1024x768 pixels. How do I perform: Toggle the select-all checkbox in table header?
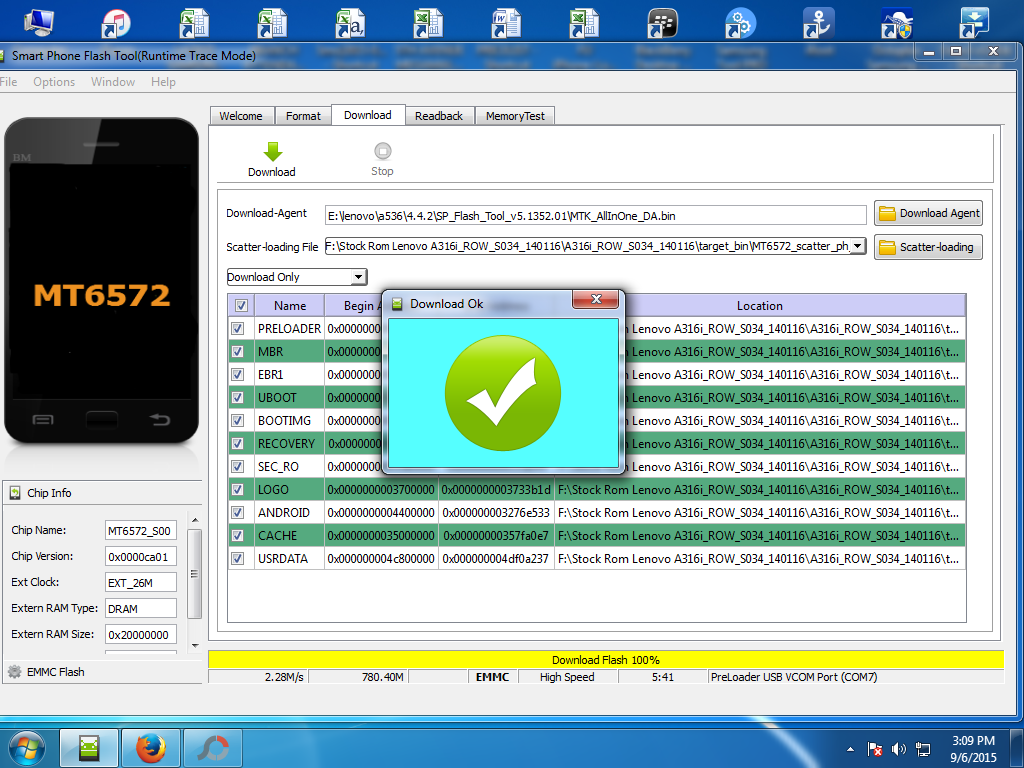241,306
